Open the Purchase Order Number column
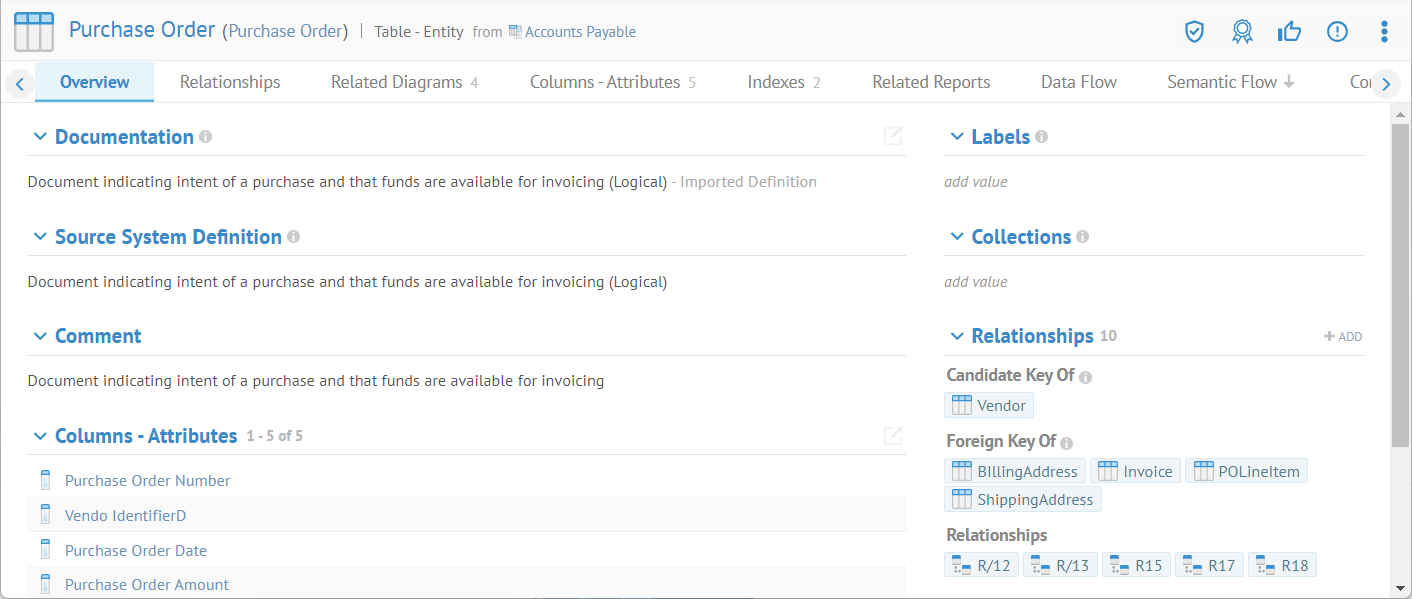Viewport: 1412px width, 599px height. tap(147, 481)
